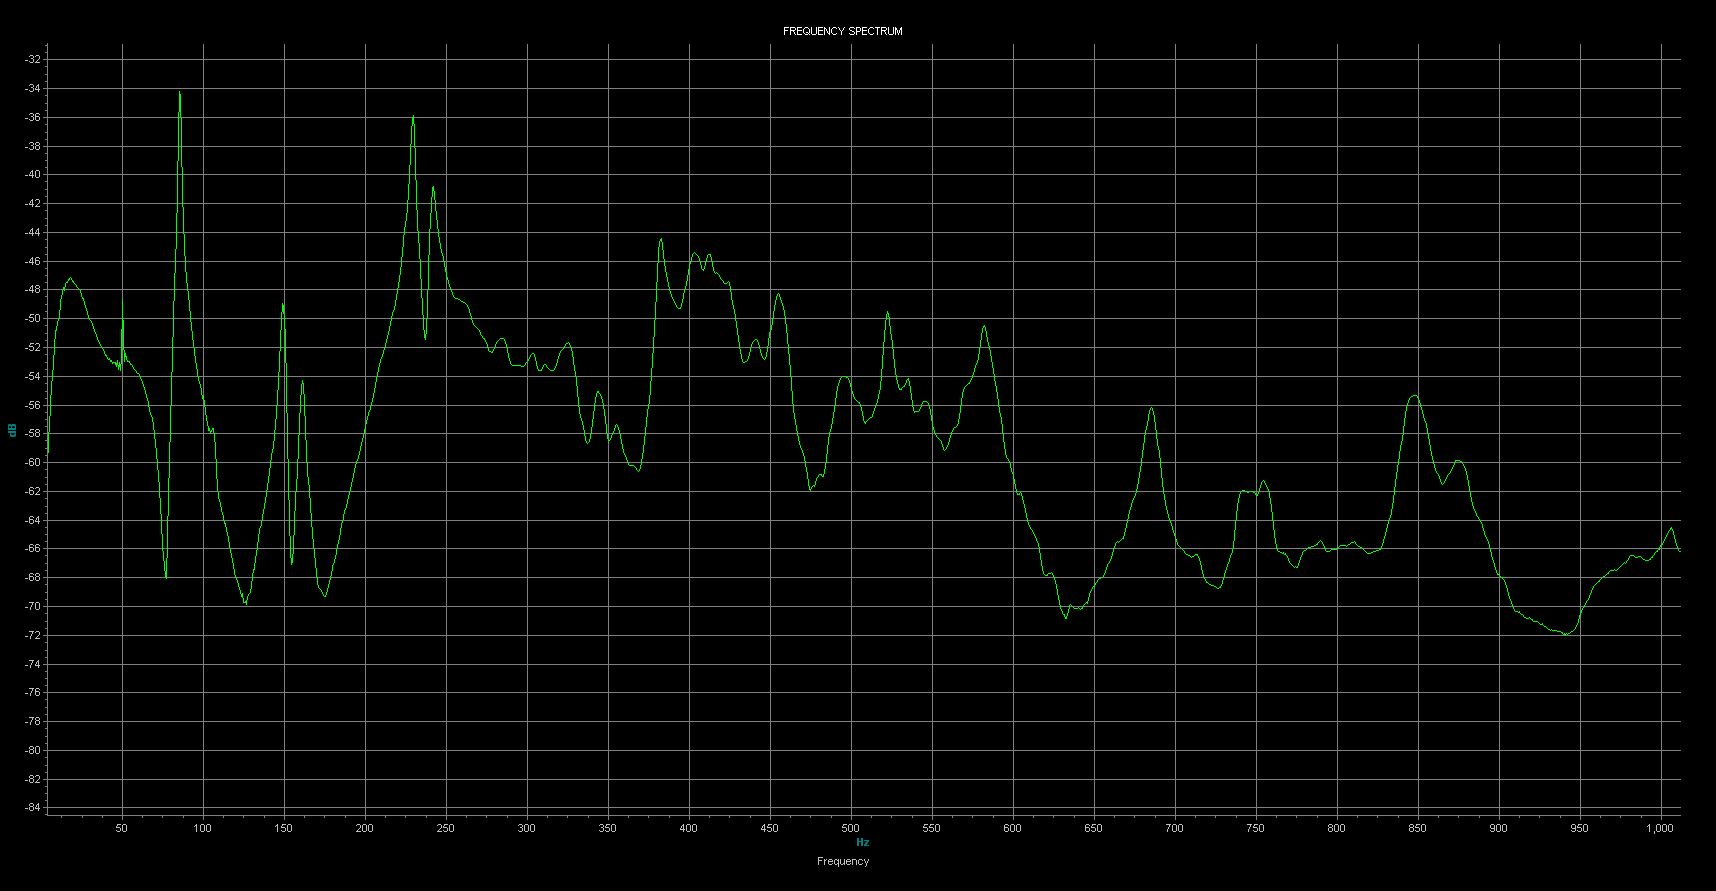Select the 600 tick on frequency axis
The width and height of the screenshot is (1716, 891).
[x=1013, y=828]
